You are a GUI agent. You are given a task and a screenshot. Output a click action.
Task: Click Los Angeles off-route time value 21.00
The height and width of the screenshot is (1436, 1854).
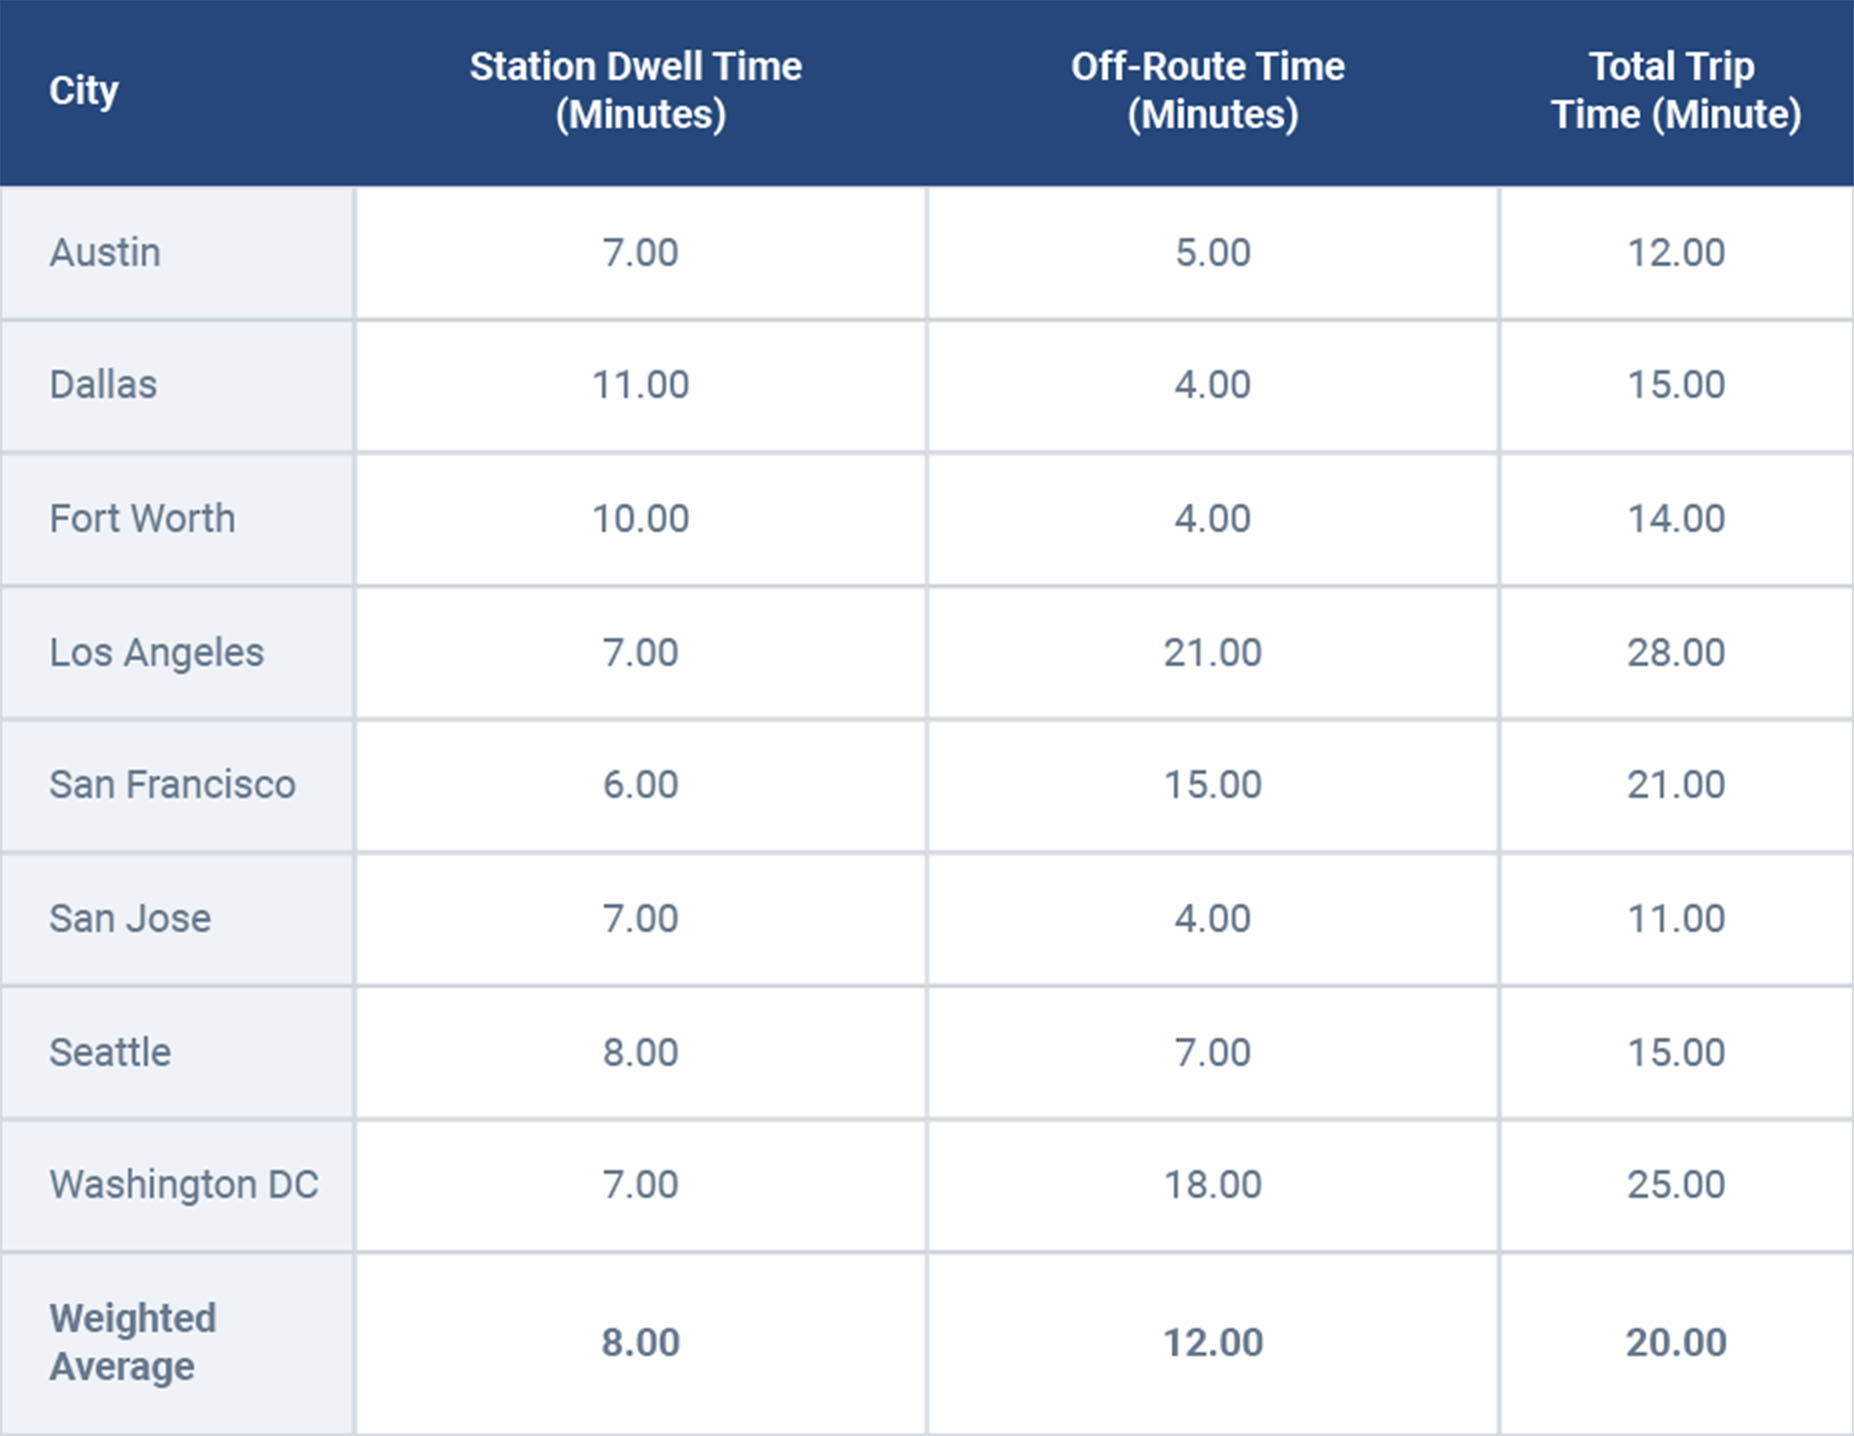point(1212,652)
